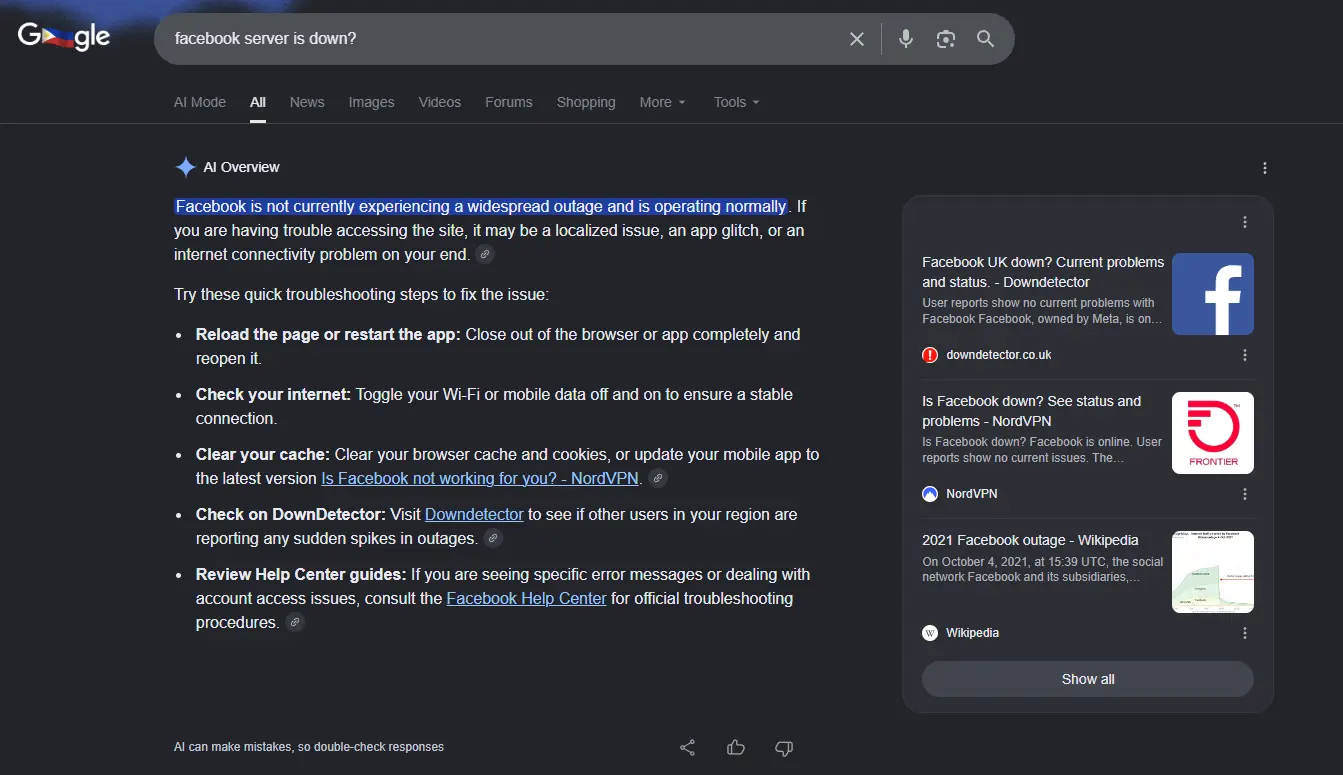Viewport: 1343px width, 775px height.
Task: Open 'Is Facebook down?' NordVPN result
Action: tap(1032, 411)
